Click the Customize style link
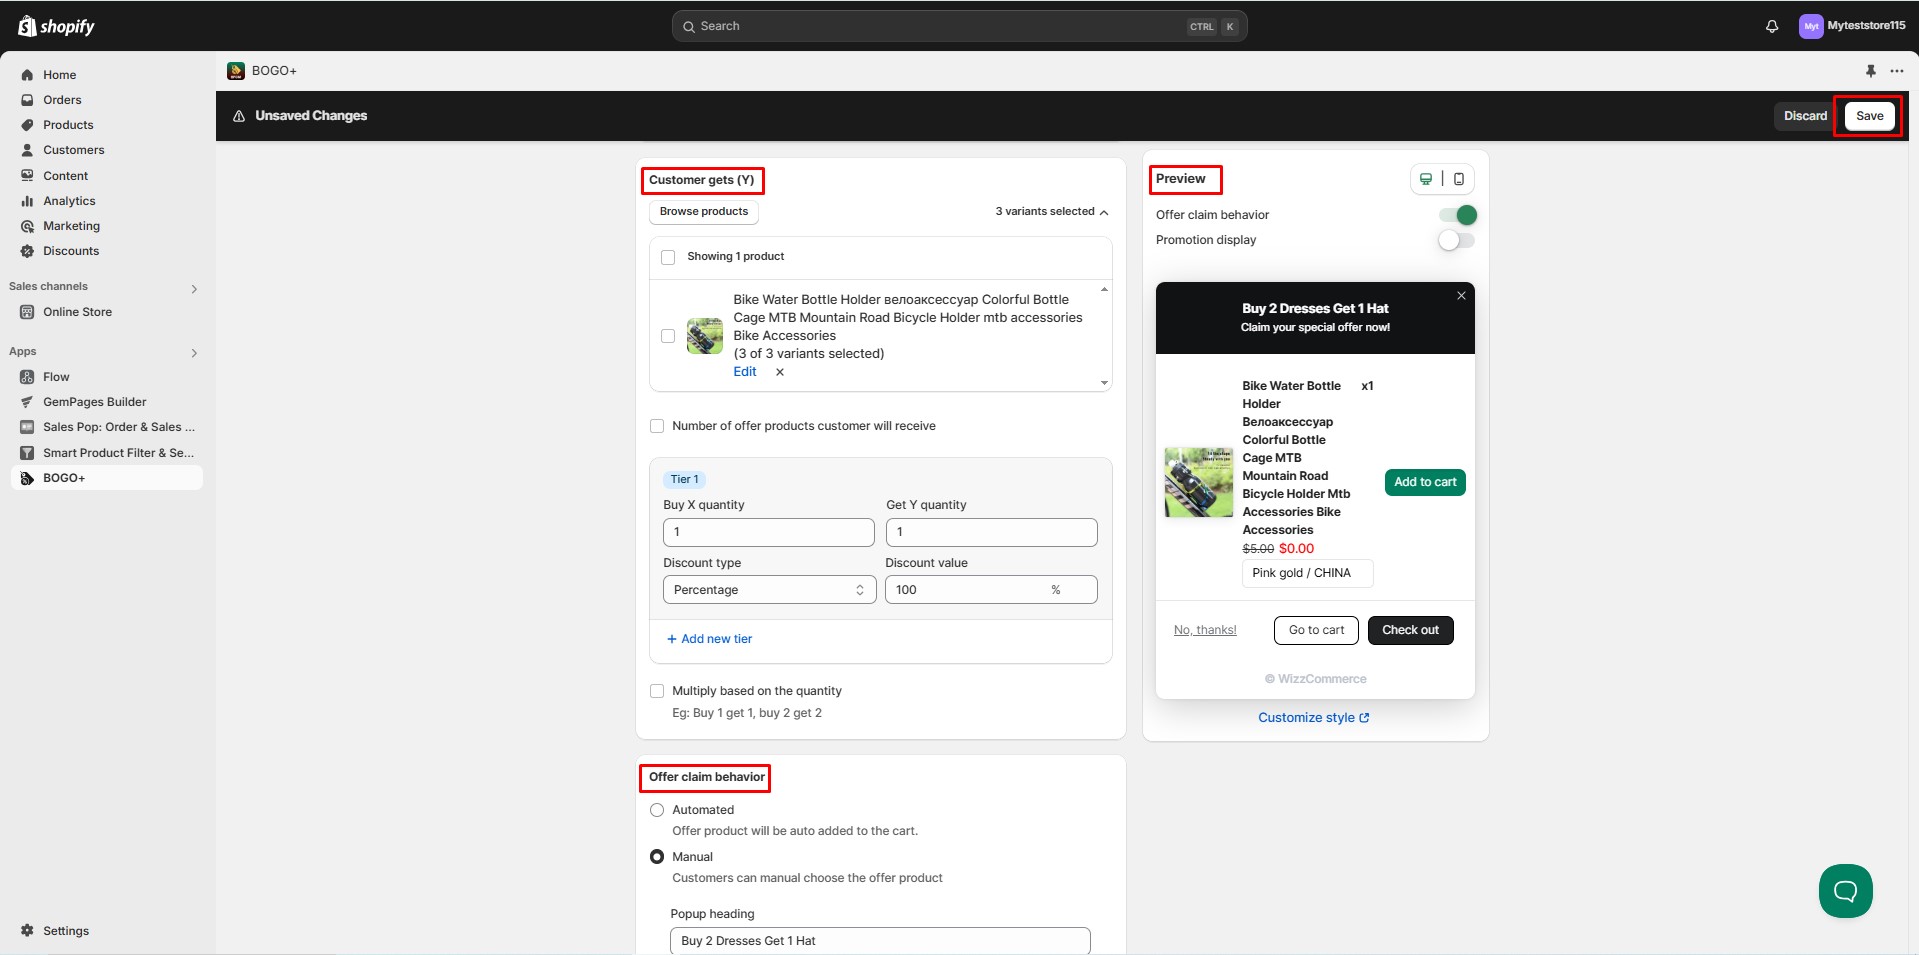This screenshot has width=1919, height=955. click(1313, 718)
